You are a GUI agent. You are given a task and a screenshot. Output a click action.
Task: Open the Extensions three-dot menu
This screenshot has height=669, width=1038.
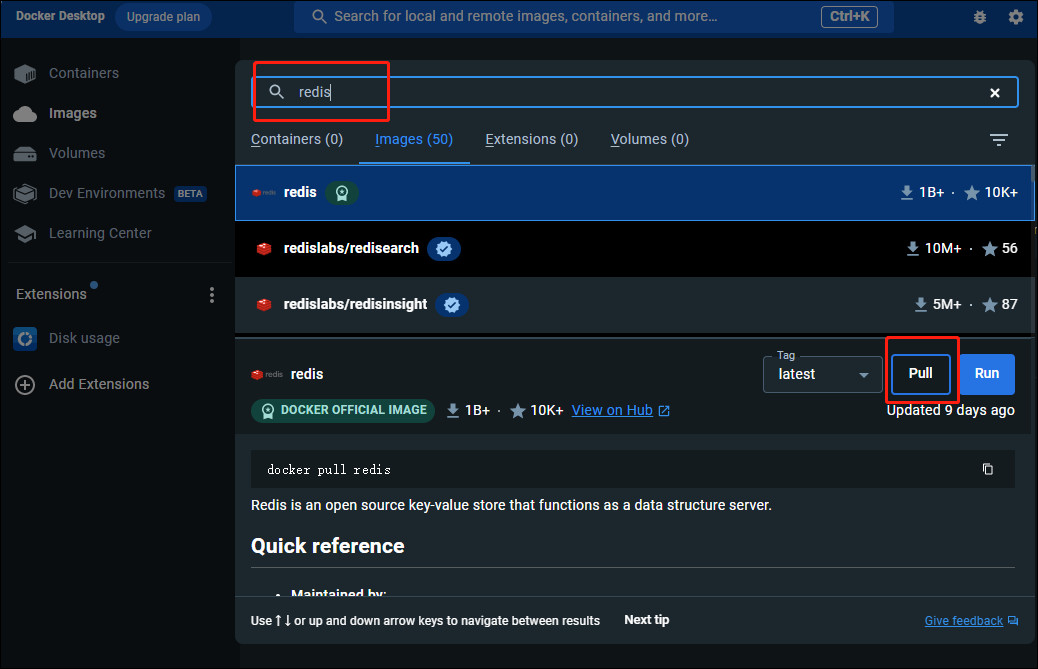coord(212,294)
